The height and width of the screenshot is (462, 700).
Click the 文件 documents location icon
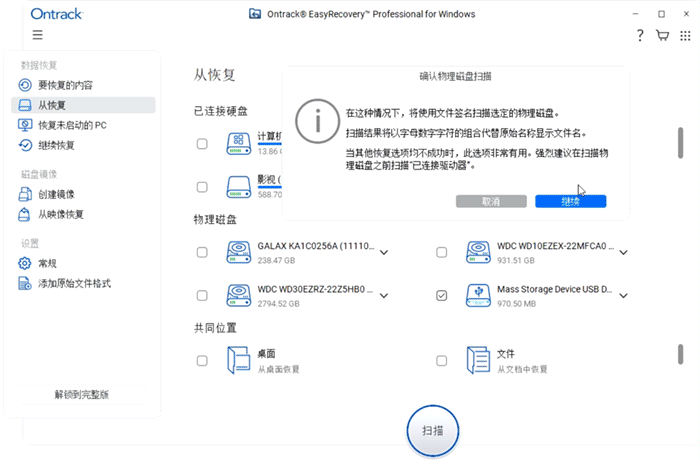click(478, 360)
